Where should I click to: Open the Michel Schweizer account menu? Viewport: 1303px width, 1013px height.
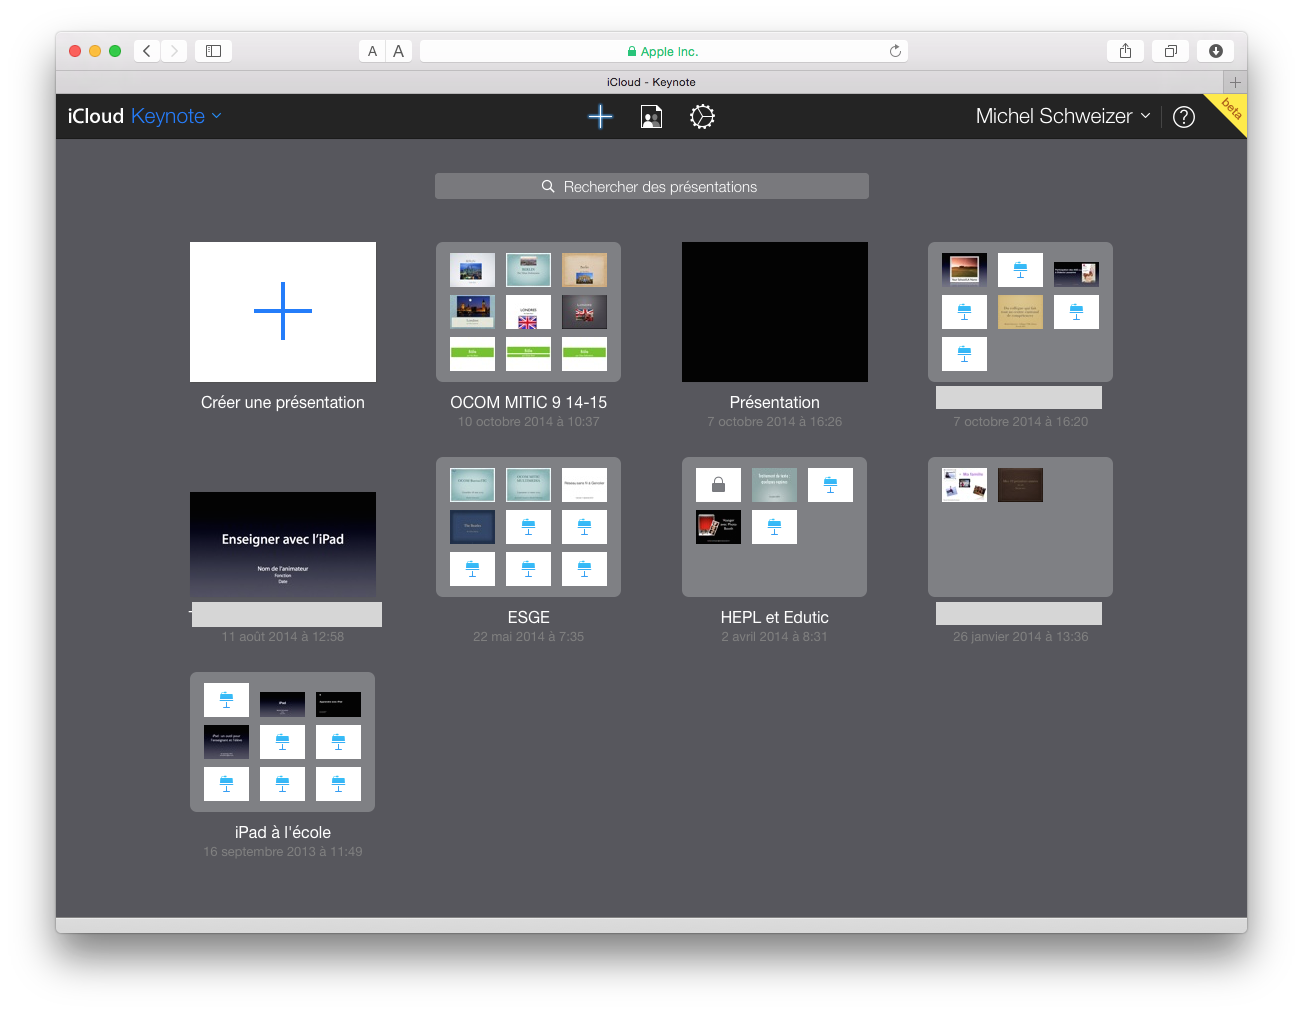[1062, 117]
